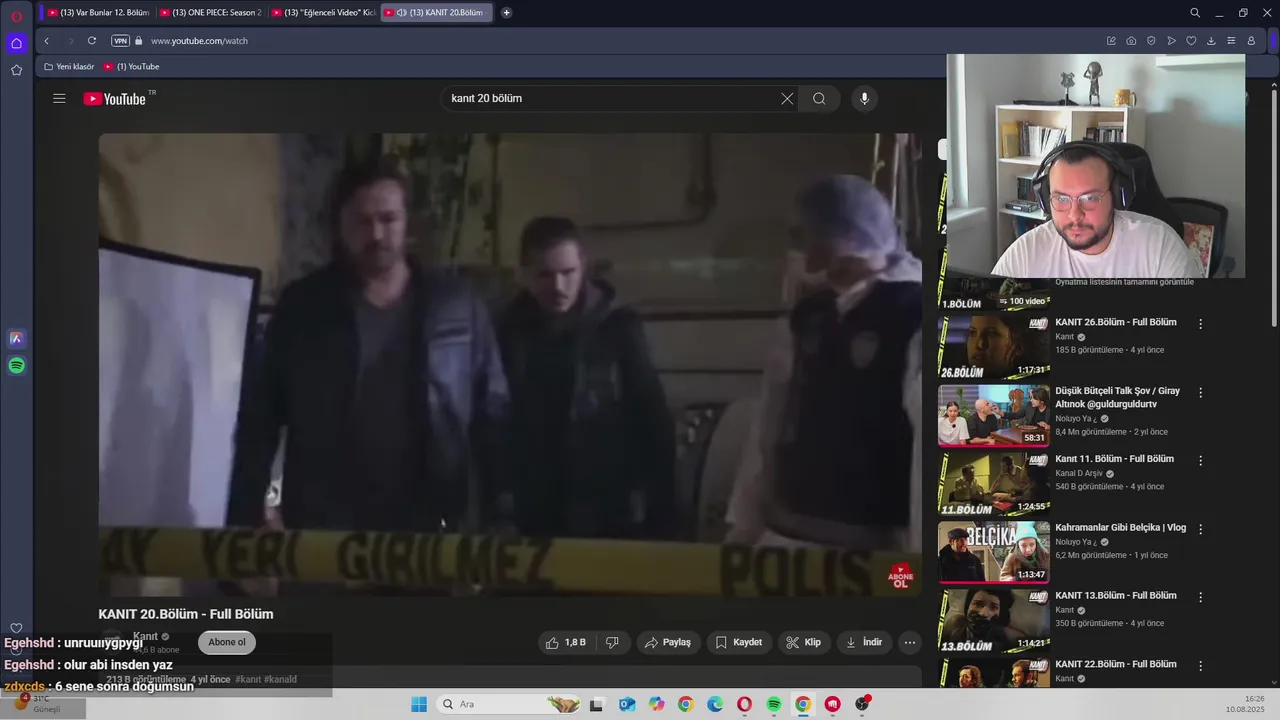Image resolution: width=1280 pixels, height=720 pixels.
Task: Switch to Var Bunlar 12. Bölüm tab
Action: (x=97, y=13)
